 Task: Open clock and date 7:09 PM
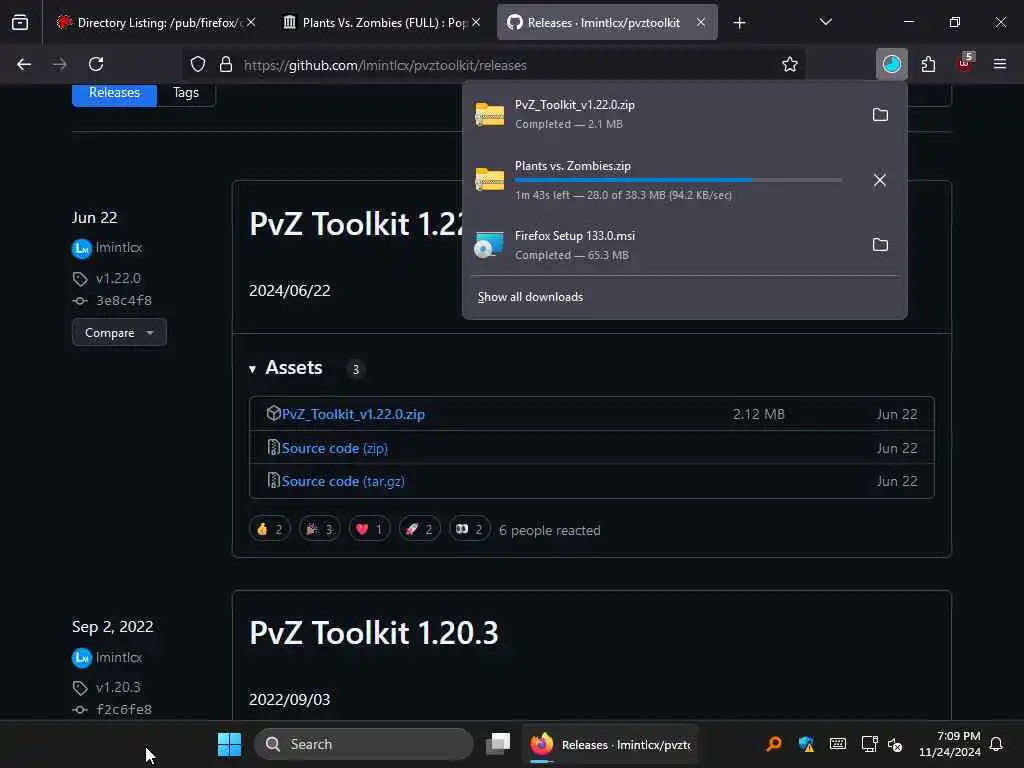(x=950, y=744)
